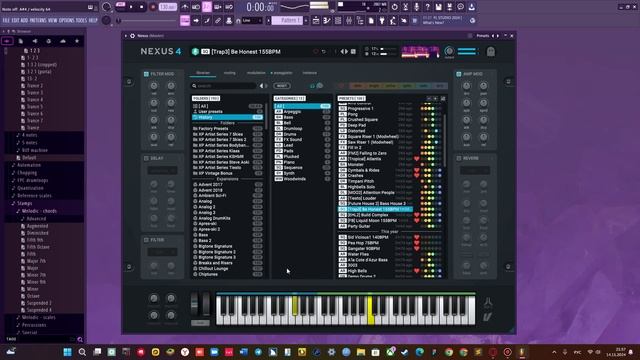
Task: Open the Line snap dropdown
Action: click(x=251, y=20)
